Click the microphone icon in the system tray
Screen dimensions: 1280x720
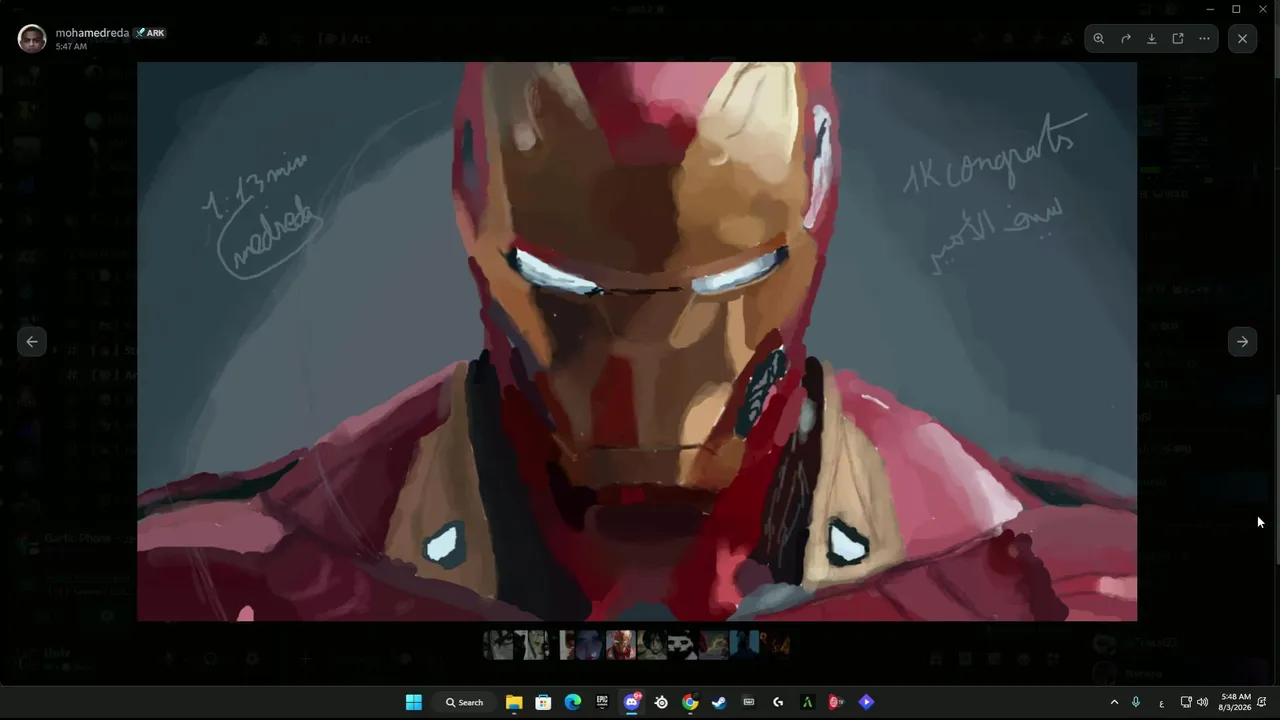coord(1136,702)
